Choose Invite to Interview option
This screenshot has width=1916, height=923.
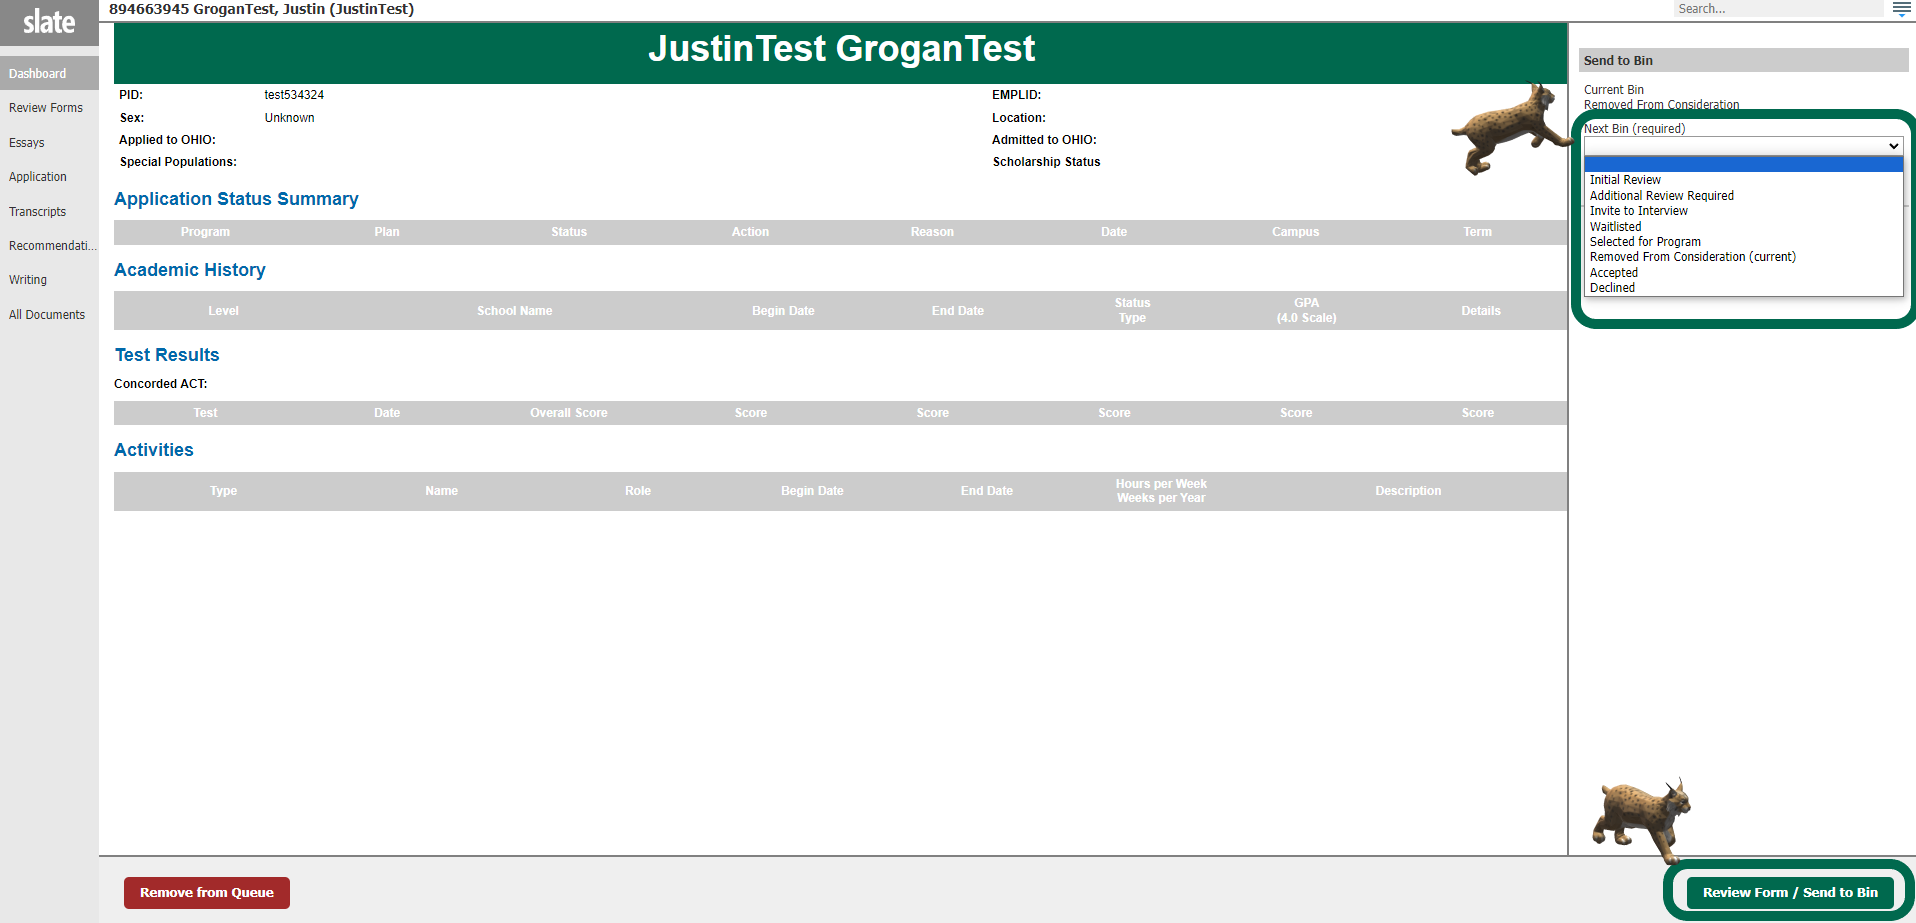point(1743,211)
